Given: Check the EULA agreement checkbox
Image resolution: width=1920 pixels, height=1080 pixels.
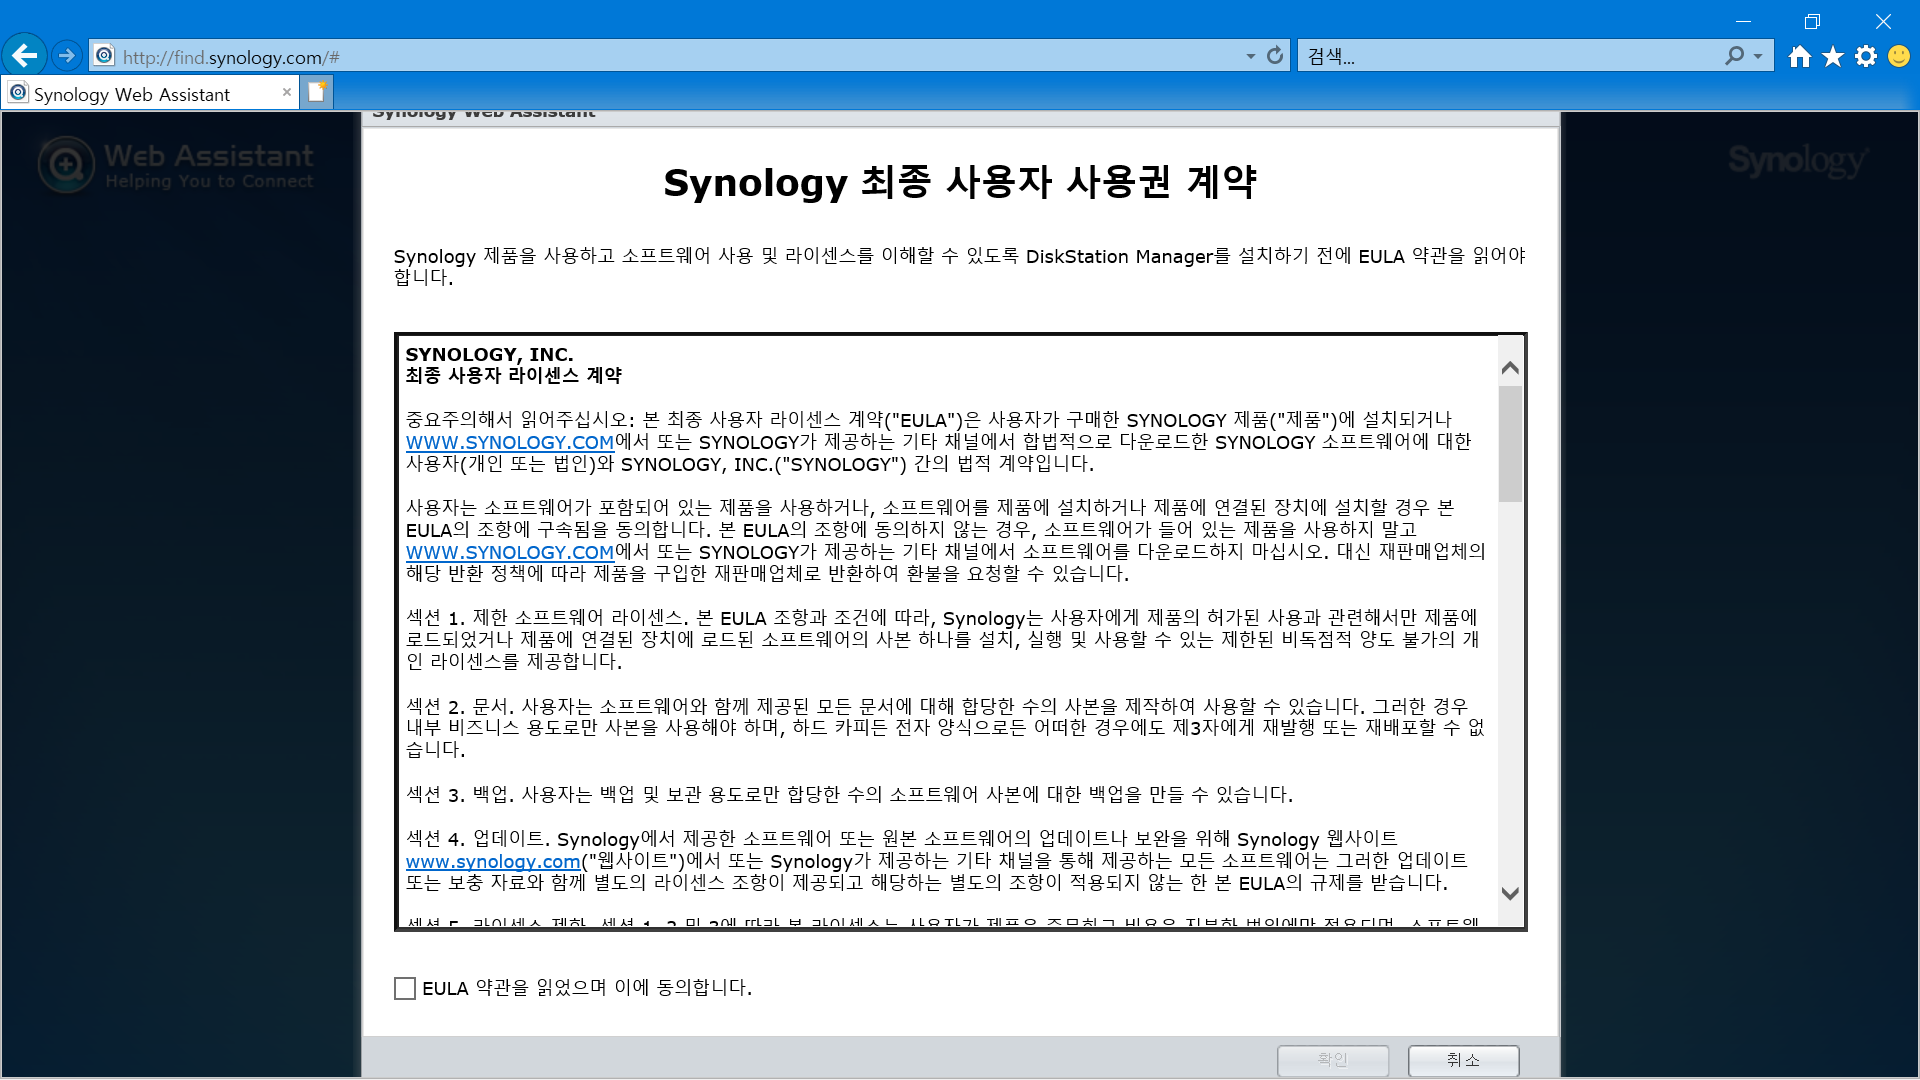Looking at the screenshot, I should pos(405,989).
